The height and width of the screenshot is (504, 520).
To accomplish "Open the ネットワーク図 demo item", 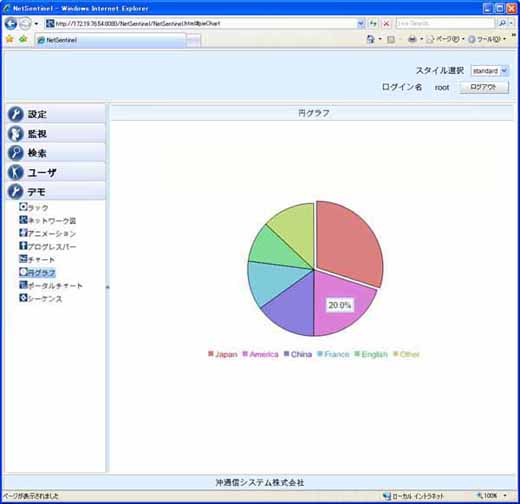I will point(48,220).
